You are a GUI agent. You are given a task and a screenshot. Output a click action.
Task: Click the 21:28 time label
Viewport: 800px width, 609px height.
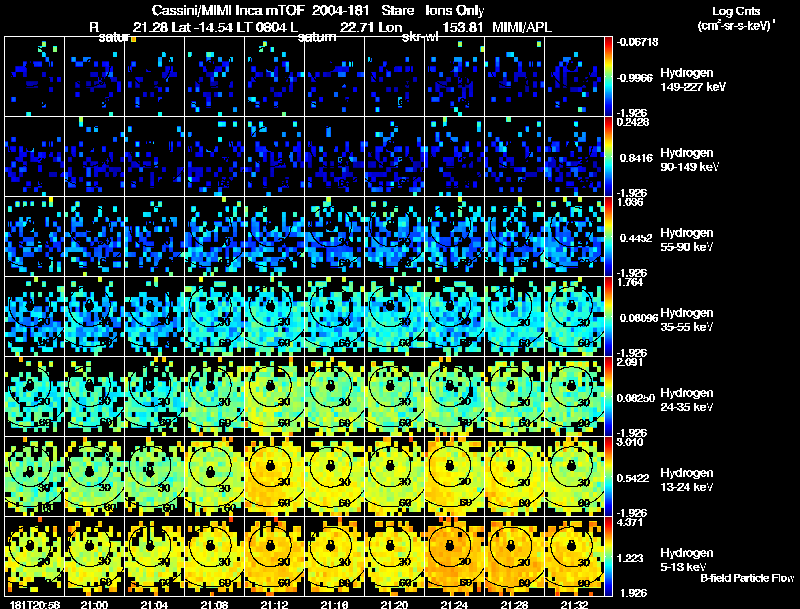[x=514, y=605]
